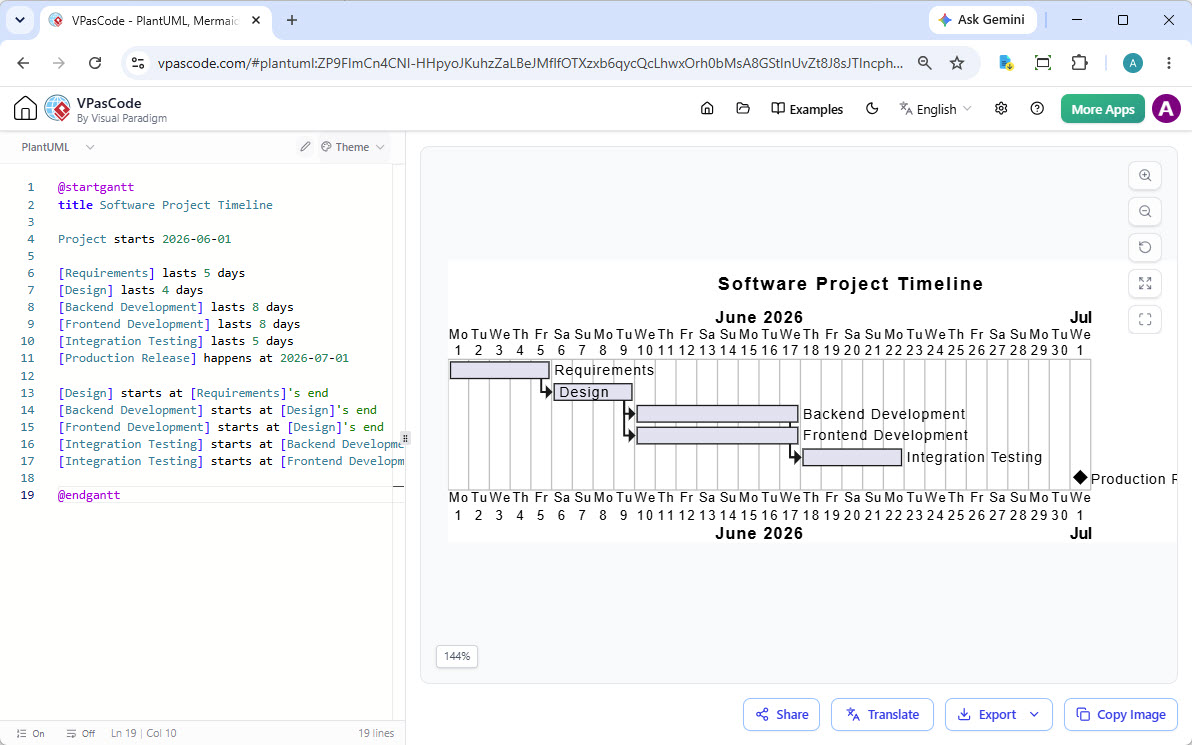The height and width of the screenshot is (745, 1192).
Task: Click the Translate button
Action: (883, 715)
